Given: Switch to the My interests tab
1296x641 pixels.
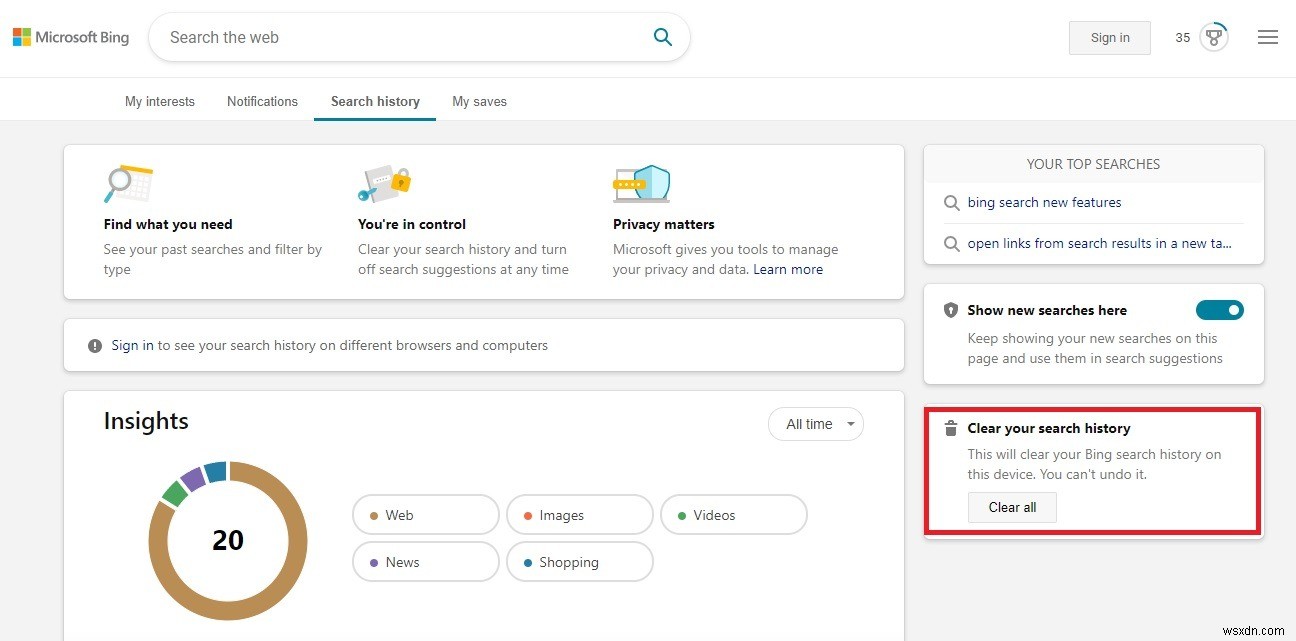Looking at the screenshot, I should [160, 101].
